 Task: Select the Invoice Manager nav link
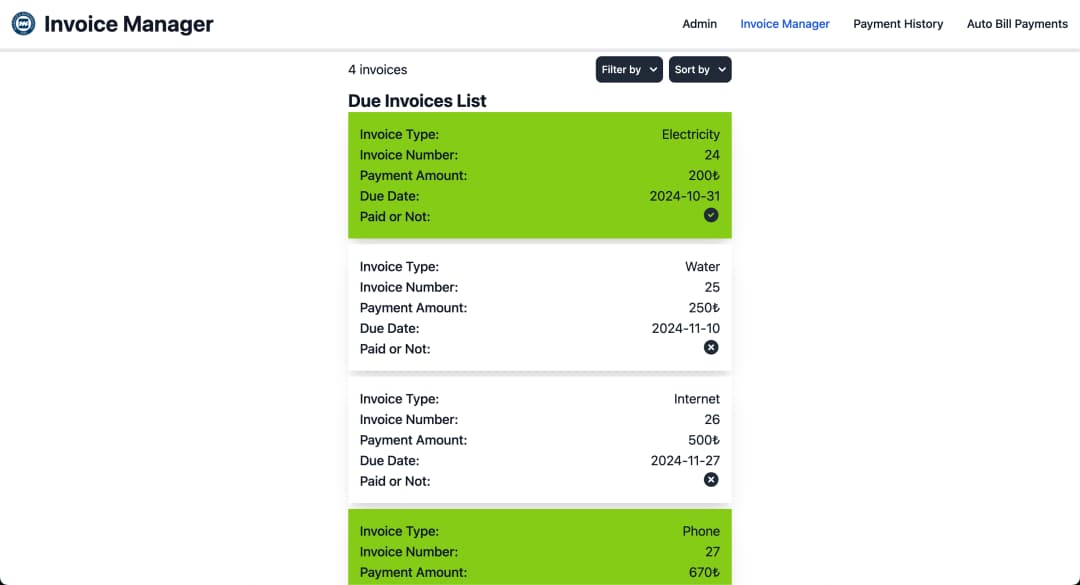click(x=785, y=24)
